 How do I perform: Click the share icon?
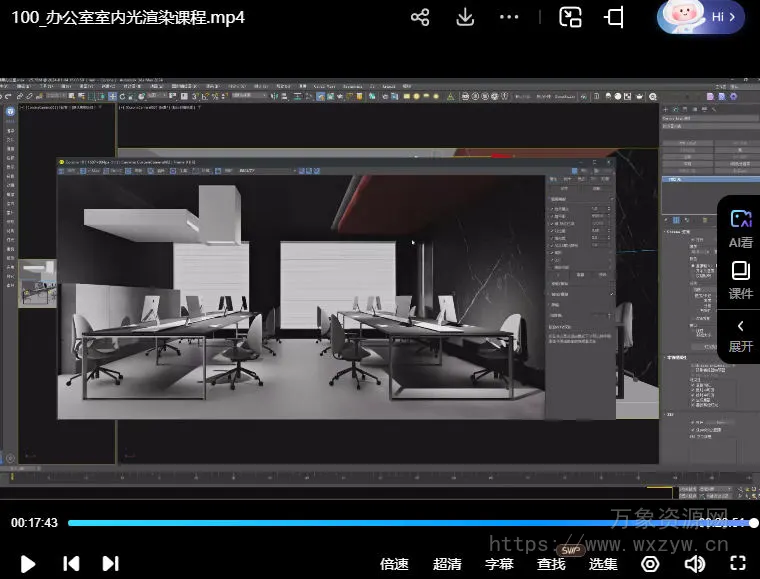coord(420,18)
